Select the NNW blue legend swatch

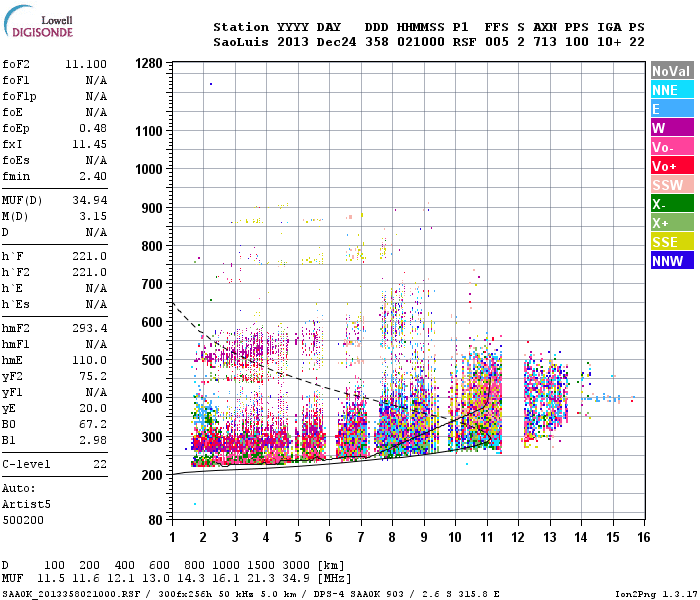coord(672,261)
